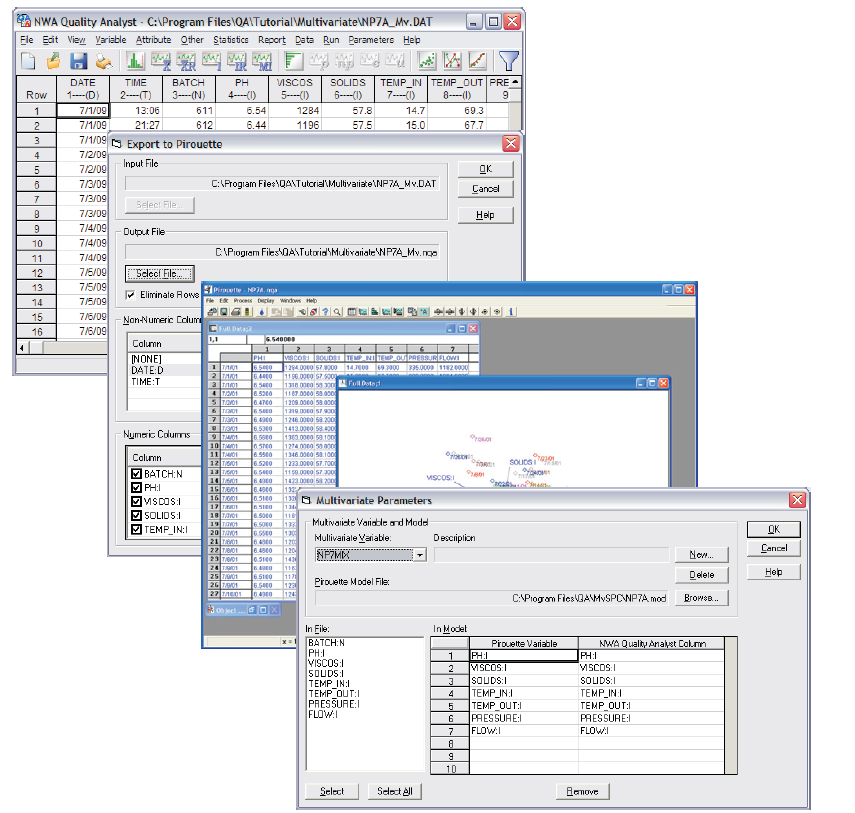This screenshot has width=855, height=813.
Task: Click the scroll-left arrow of data grid scrollbar
Action: coord(22,347)
